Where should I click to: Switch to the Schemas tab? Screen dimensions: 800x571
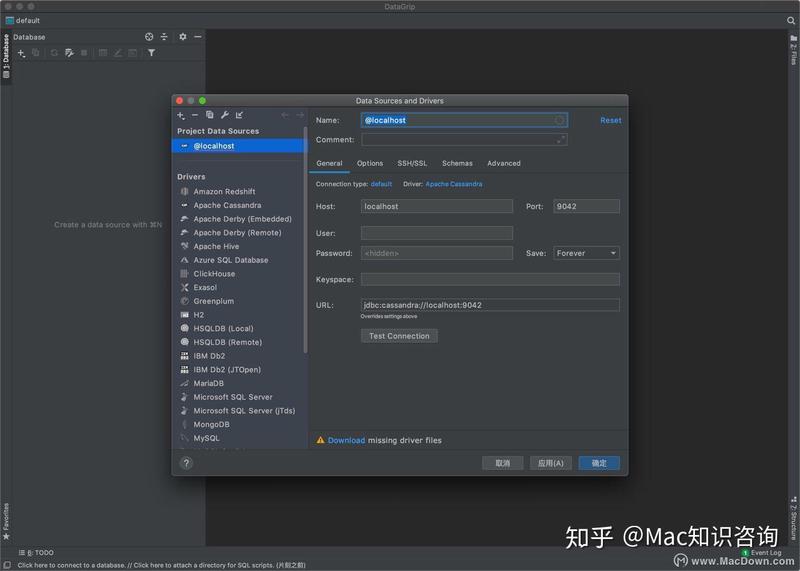[x=457, y=163]
